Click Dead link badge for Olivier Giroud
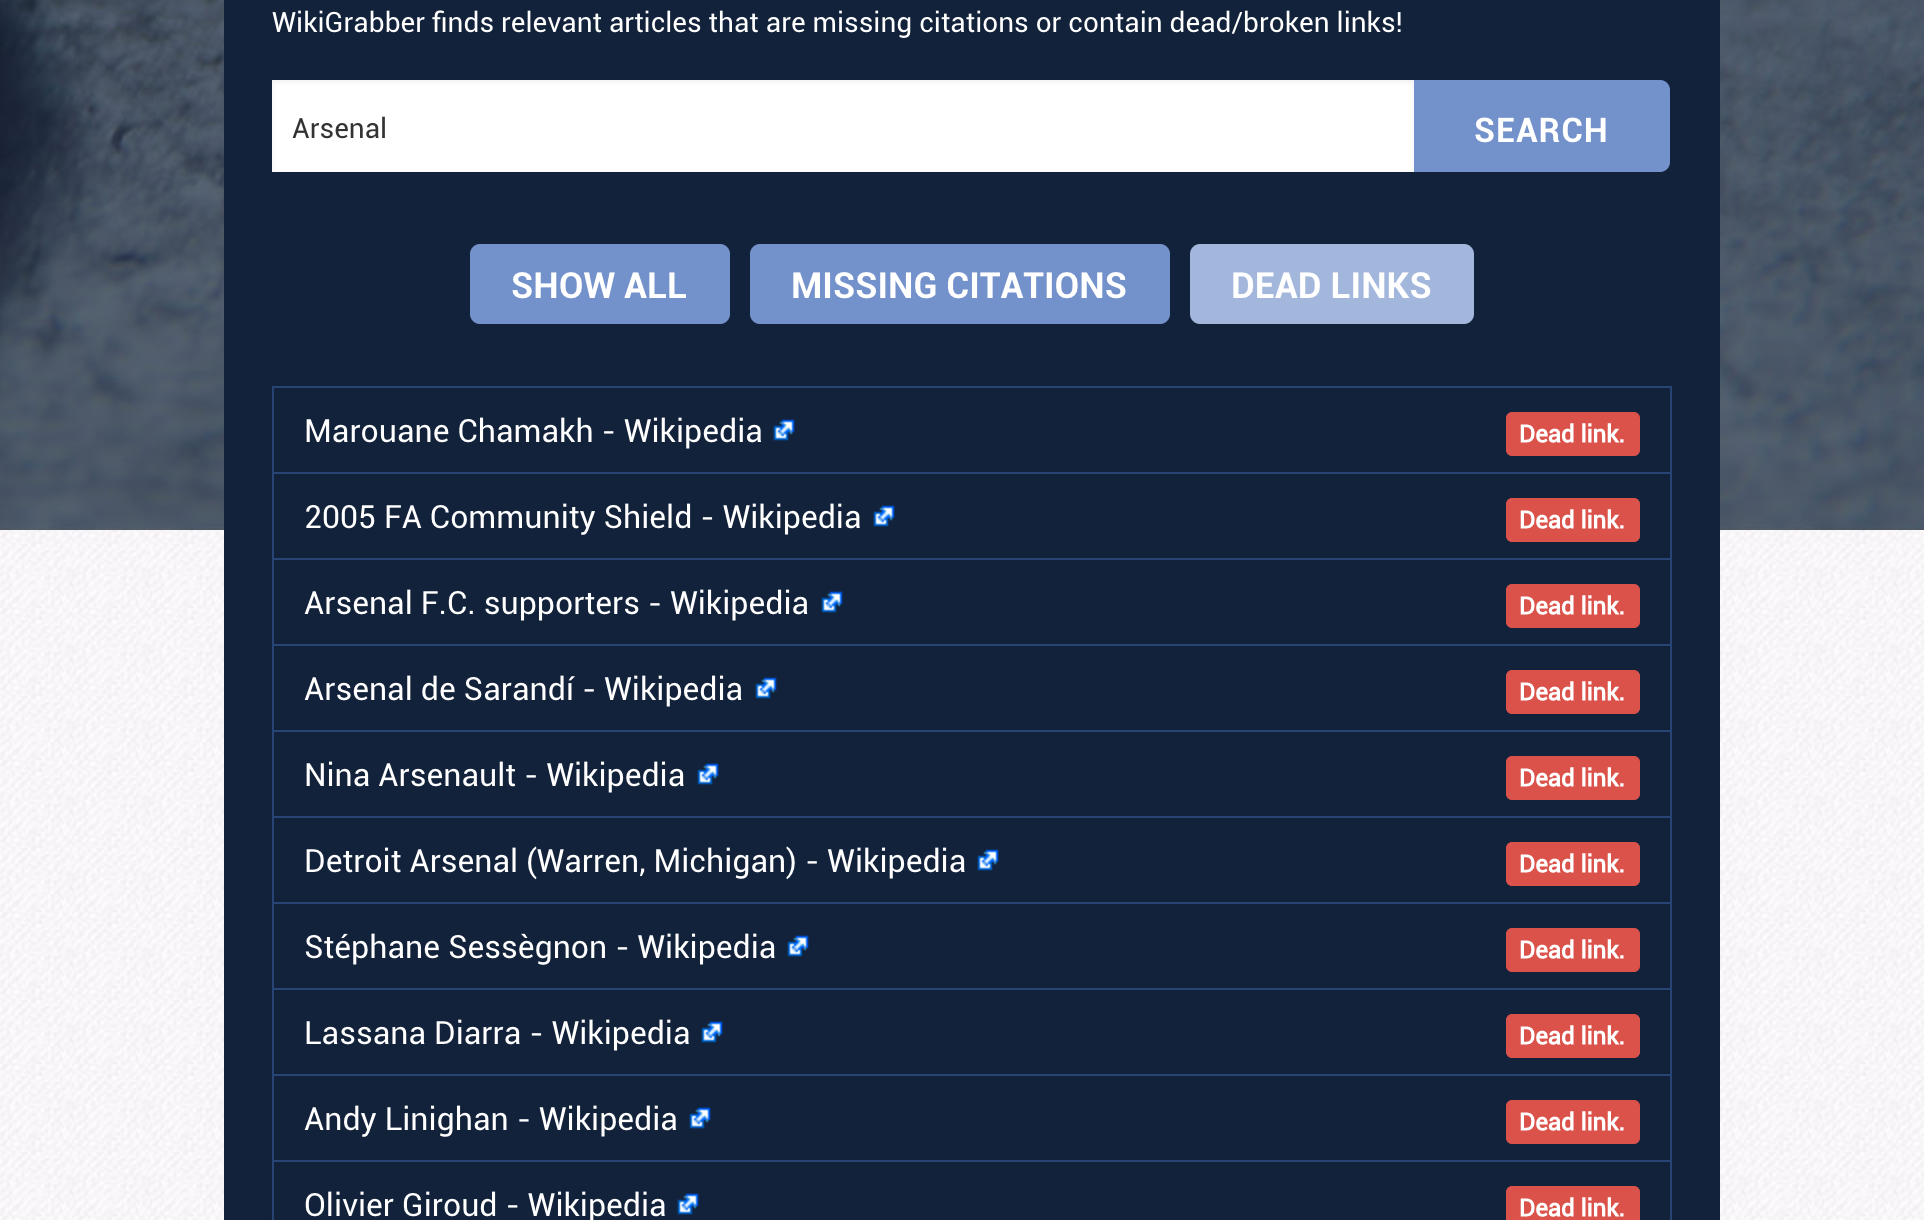 pyautogui.click(x=1572, y=1204)
